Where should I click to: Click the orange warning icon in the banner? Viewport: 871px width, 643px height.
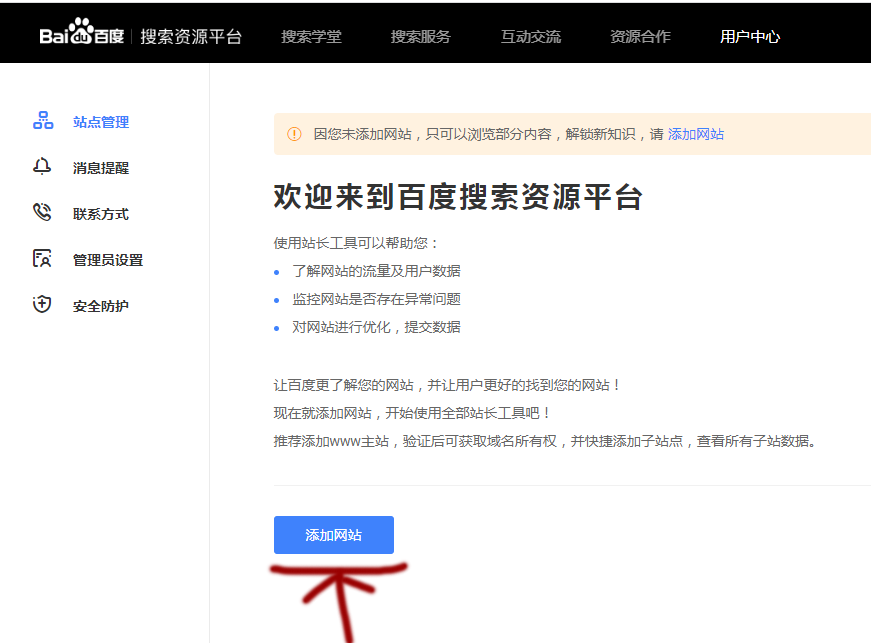pos(294,134)
